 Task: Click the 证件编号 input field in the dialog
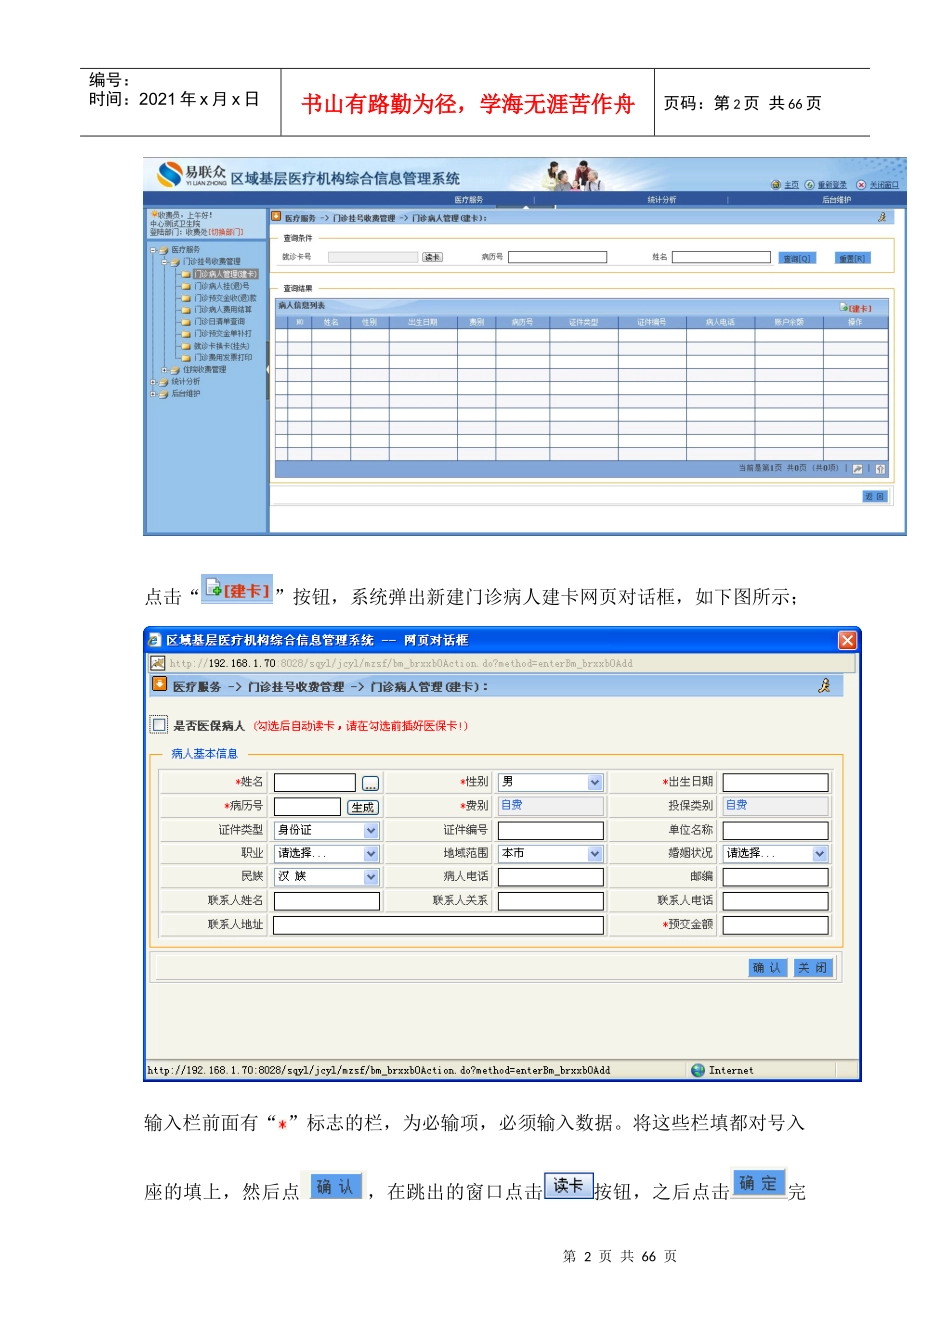tap(551, 830)
